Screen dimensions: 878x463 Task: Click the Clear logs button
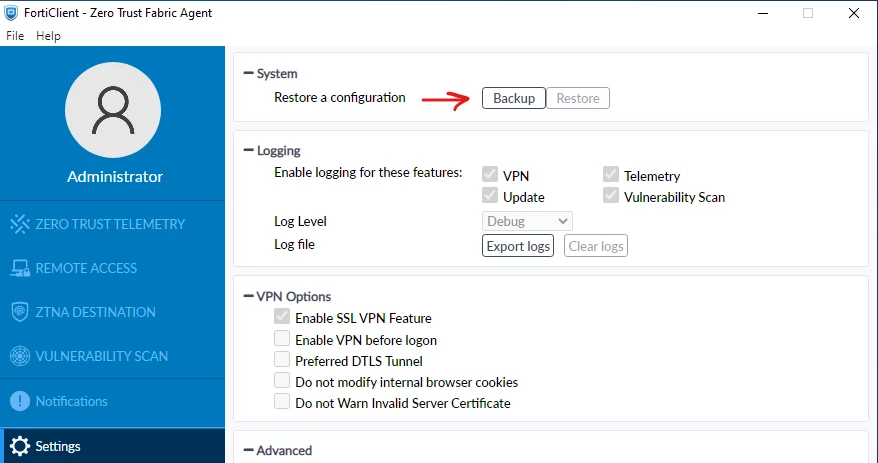(596, 246)
